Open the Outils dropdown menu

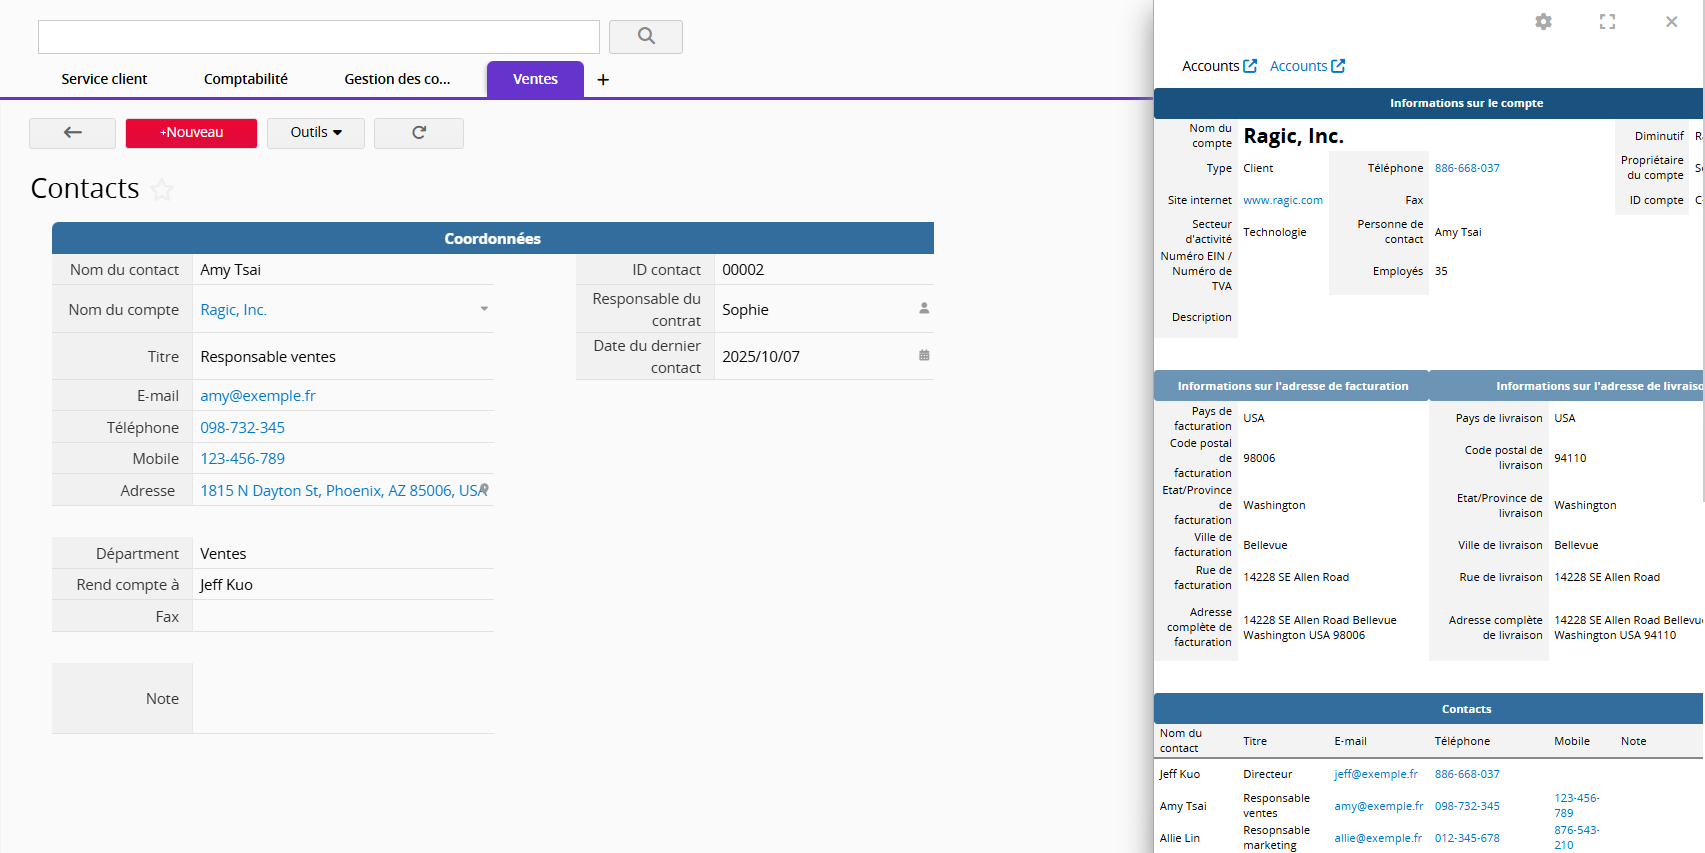click(x=316, y=133)
